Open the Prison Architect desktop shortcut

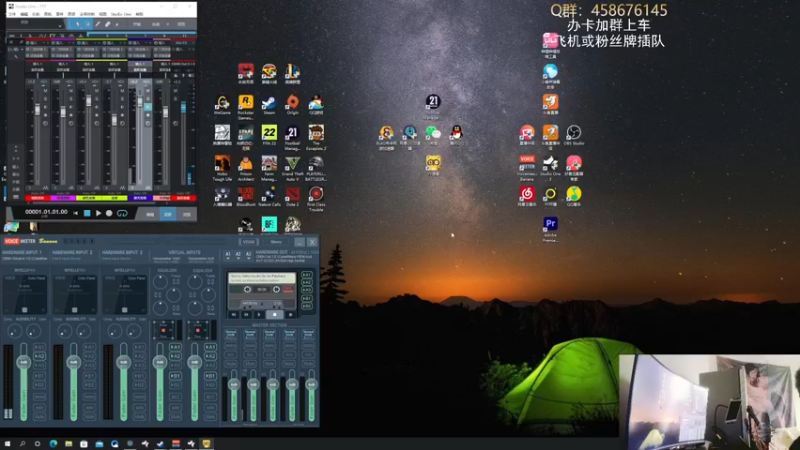point(245,169)
